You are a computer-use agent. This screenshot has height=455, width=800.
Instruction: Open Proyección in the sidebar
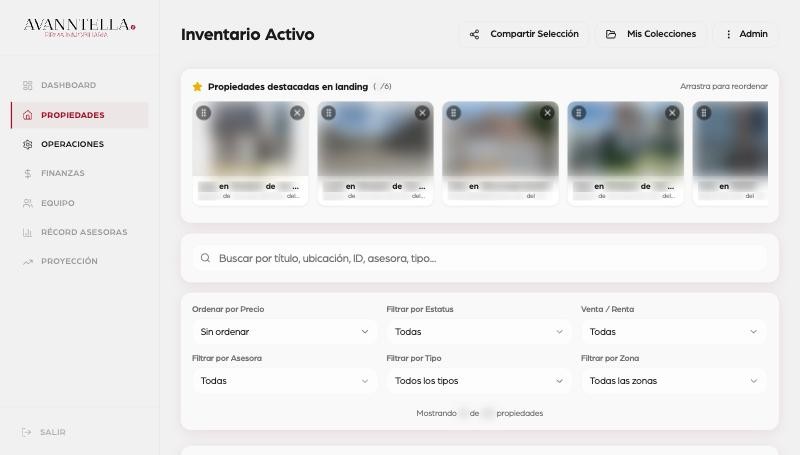(x=80, y=261)
